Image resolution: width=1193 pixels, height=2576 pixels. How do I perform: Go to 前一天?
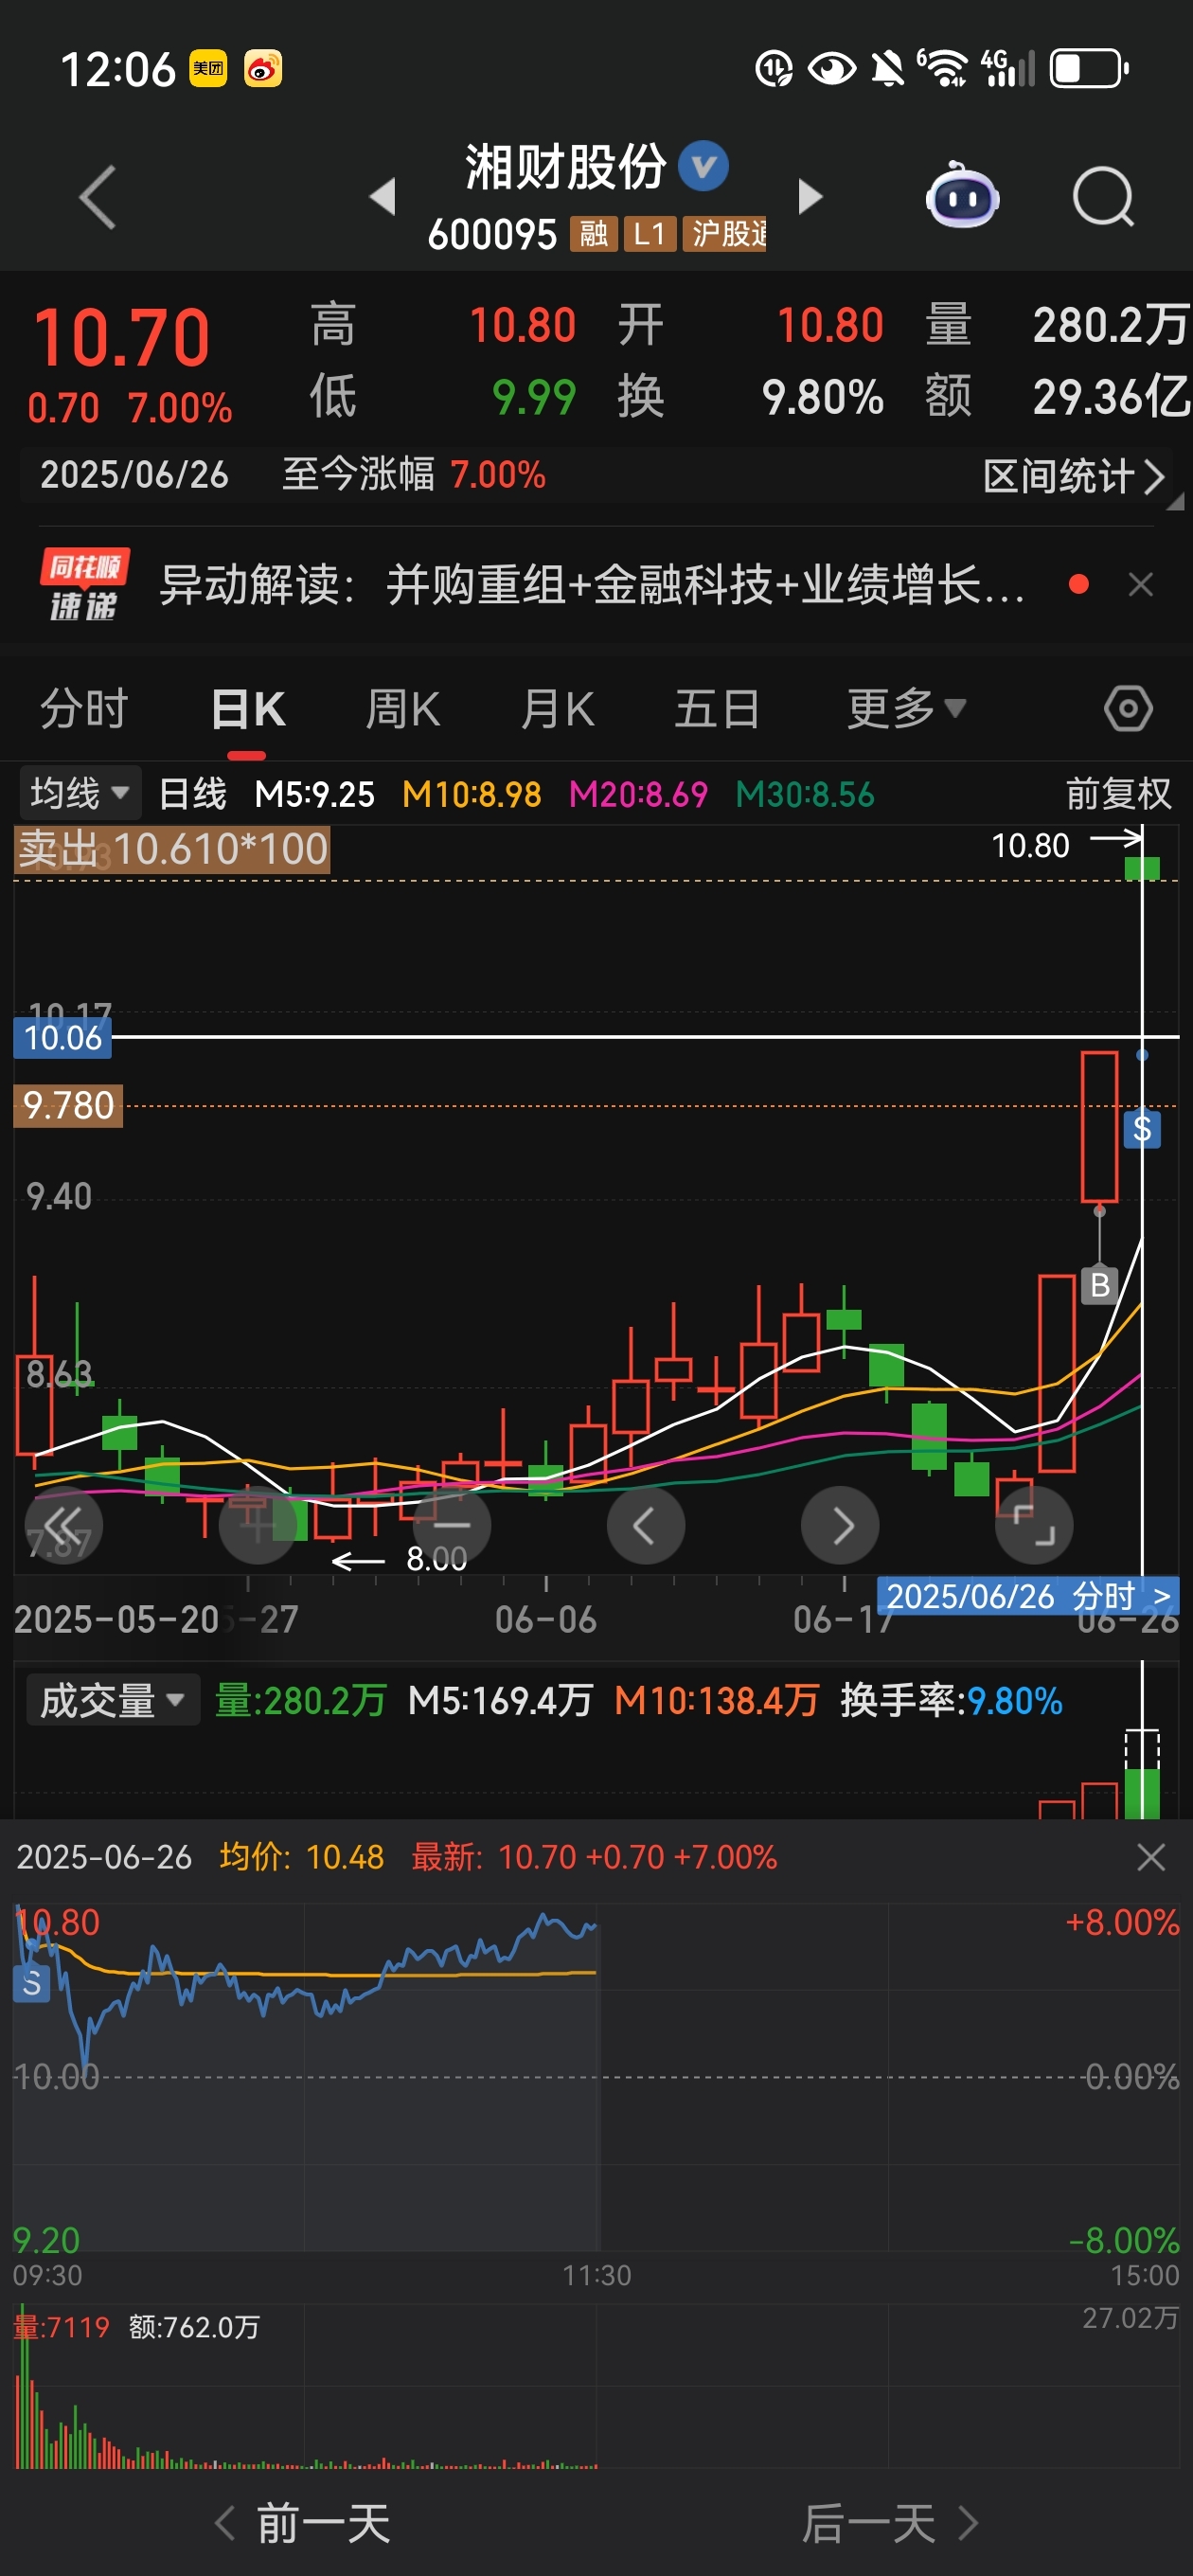[x=302, y=2522]
